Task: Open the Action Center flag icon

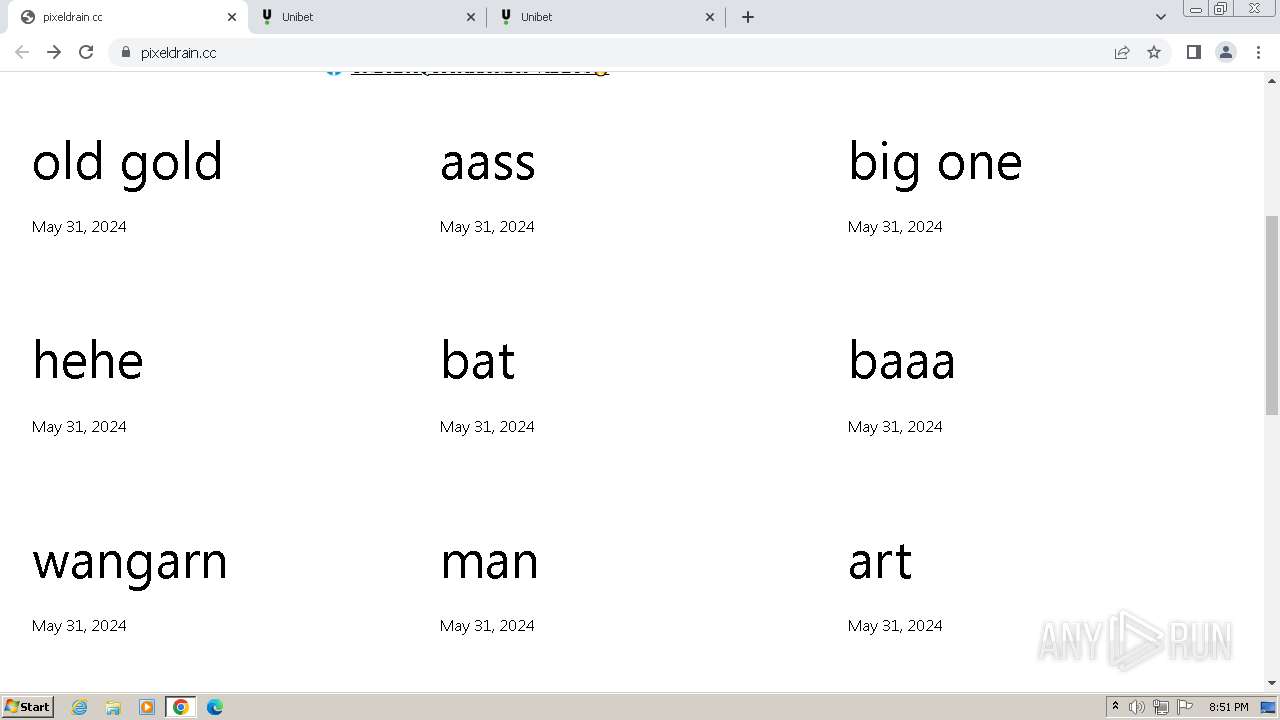Action: tap(1185, 707)
